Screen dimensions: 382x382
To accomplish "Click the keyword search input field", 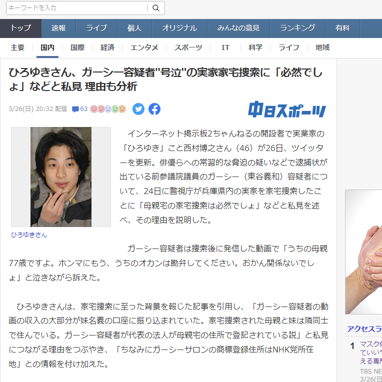I will pyautogui.click(x=77, y=8).
